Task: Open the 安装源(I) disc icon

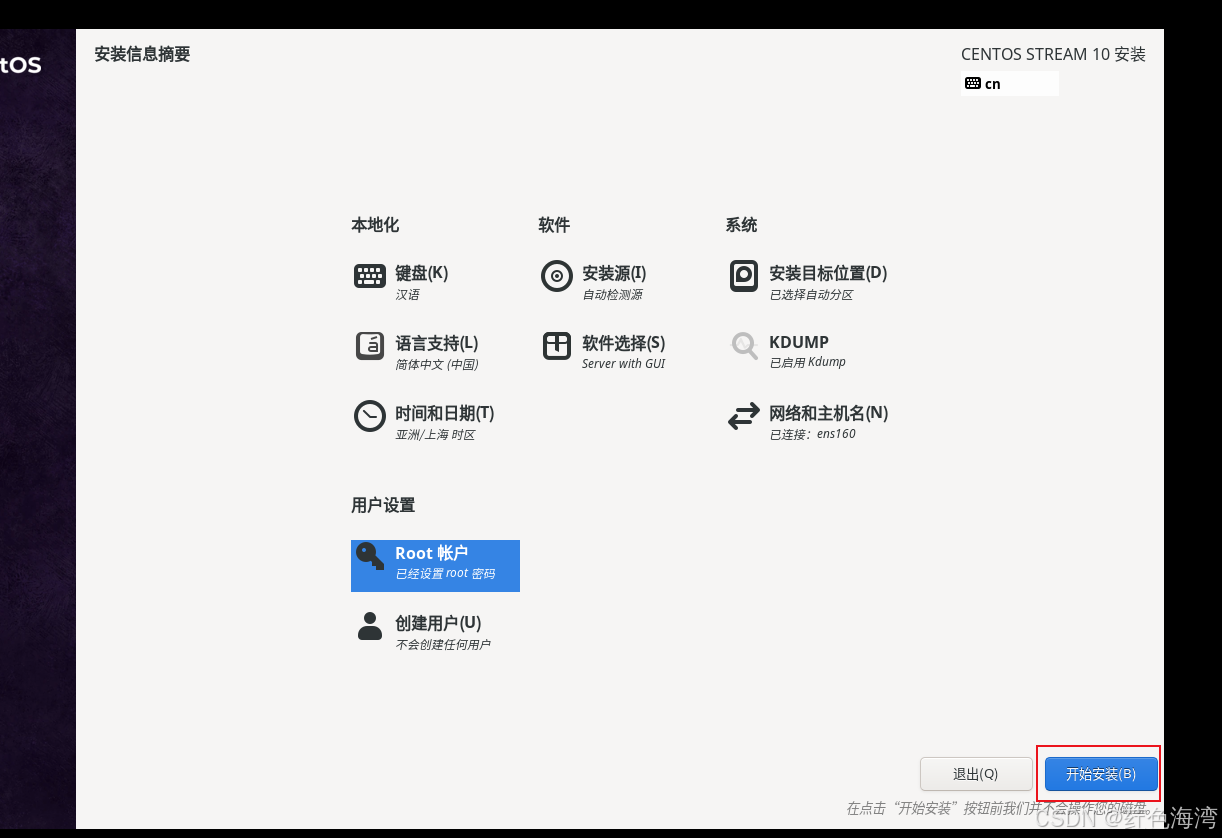Action: coord(557,276)
